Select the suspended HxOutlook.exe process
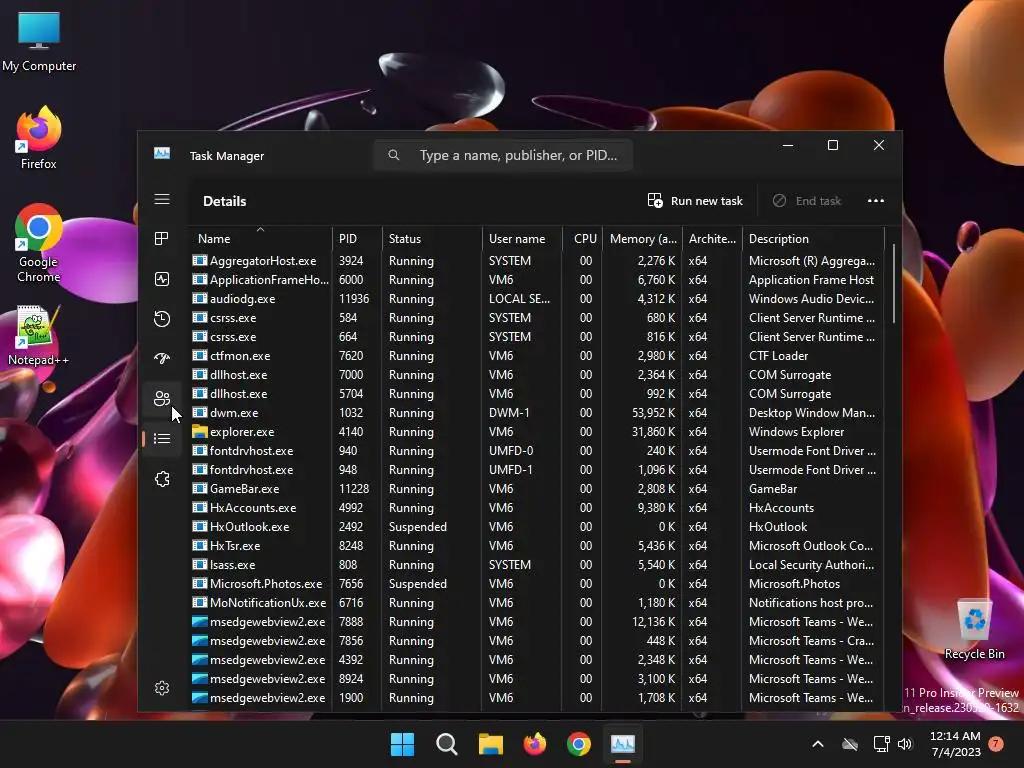Screen dimensions: 1024x768 coord(537,526)
